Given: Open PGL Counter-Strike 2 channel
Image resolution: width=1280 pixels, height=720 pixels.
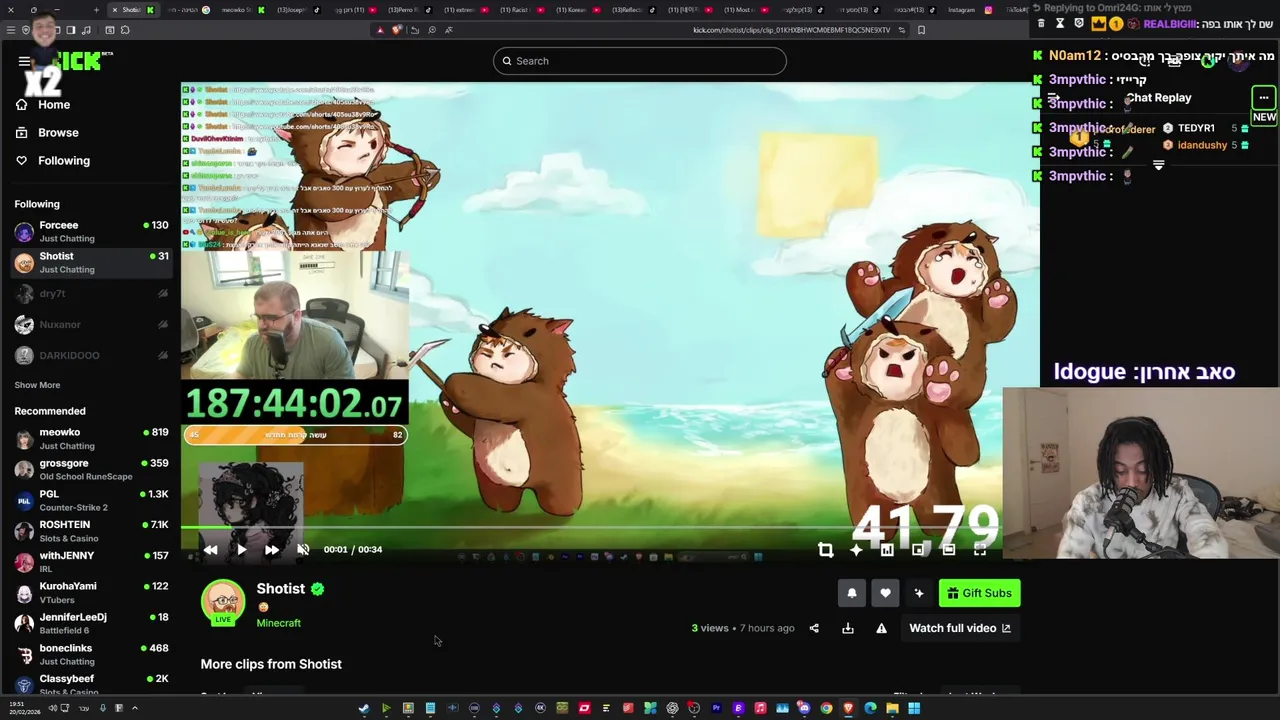Looking at the screenshot, I should 90,501.
